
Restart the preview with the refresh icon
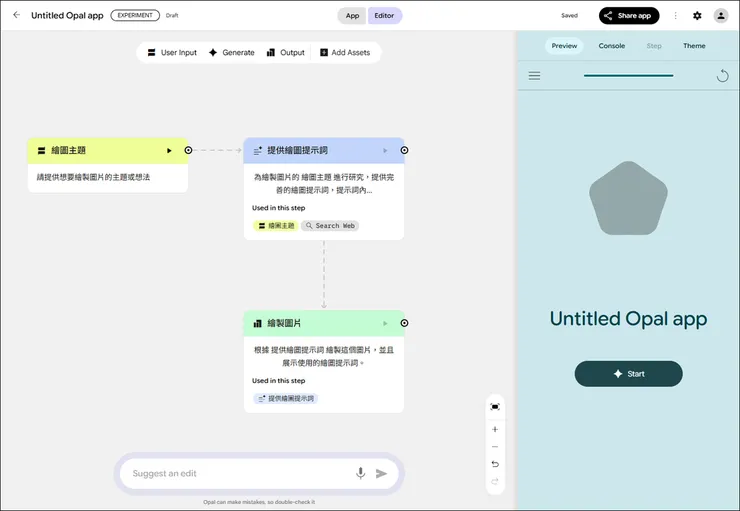pos(722,75)
